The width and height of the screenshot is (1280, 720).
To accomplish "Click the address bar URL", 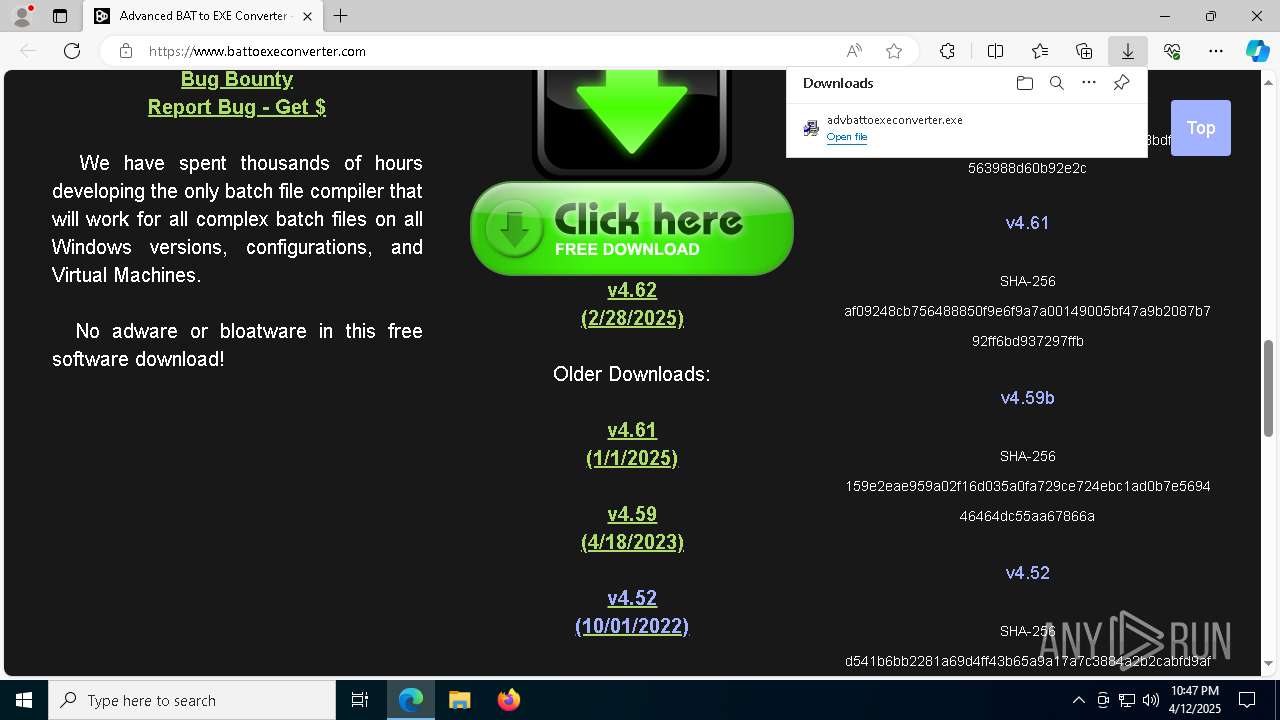I will [x=257, y=51].
